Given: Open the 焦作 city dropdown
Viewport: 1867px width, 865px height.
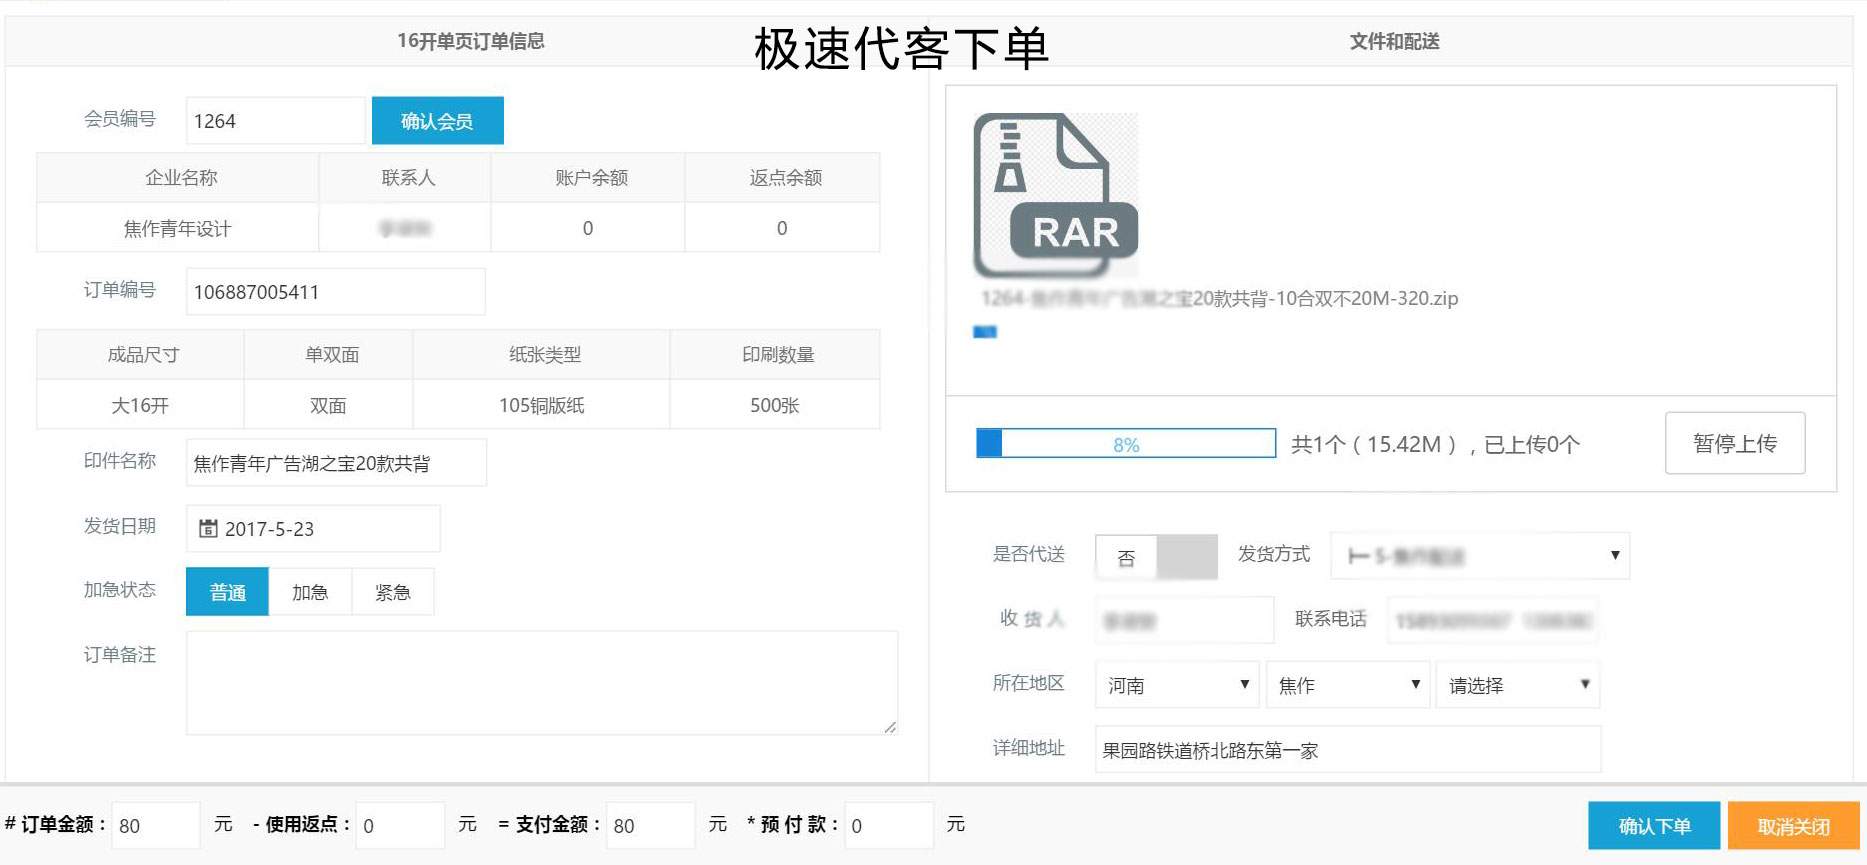Looking at the screenshot, I should 1347,685.
